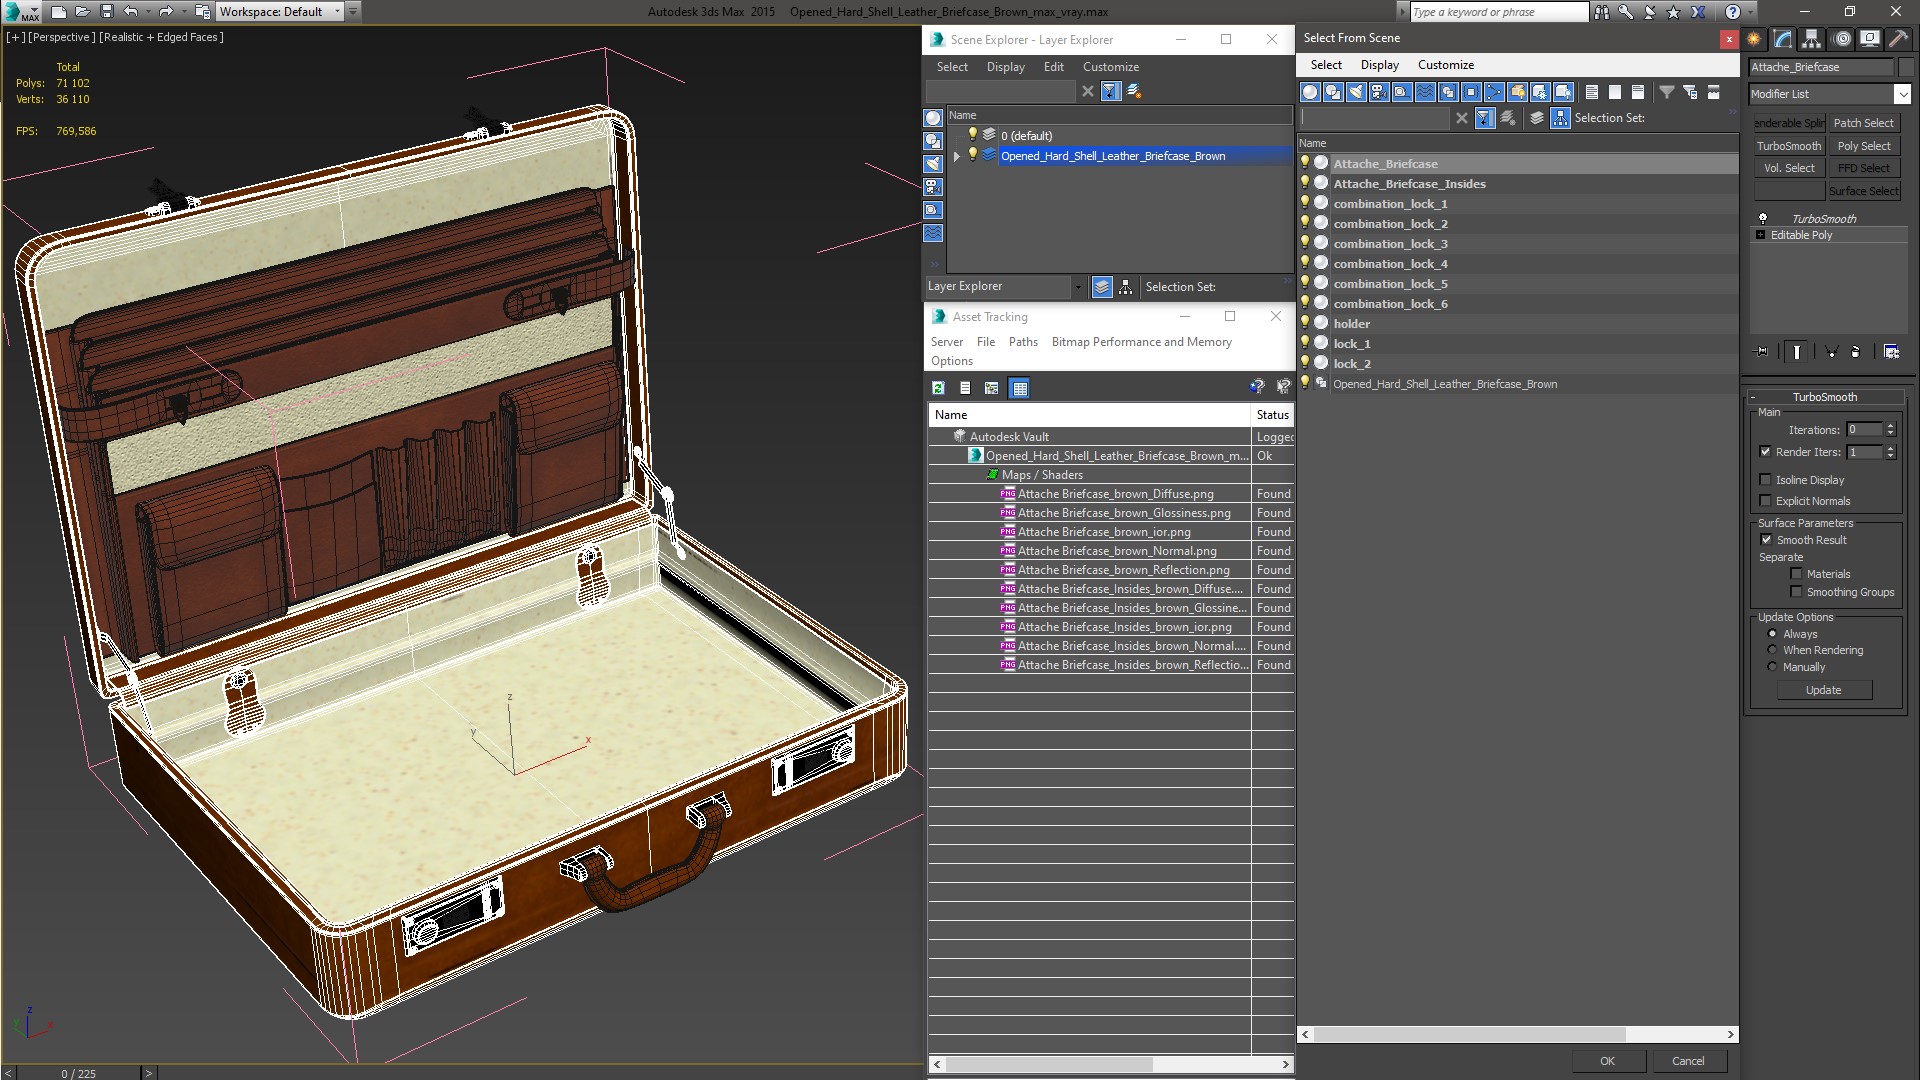This screenshot has width=1920, height=1080.
Task: Enable Separate by Materials checkbox
Action: [x=1797, y=574]
